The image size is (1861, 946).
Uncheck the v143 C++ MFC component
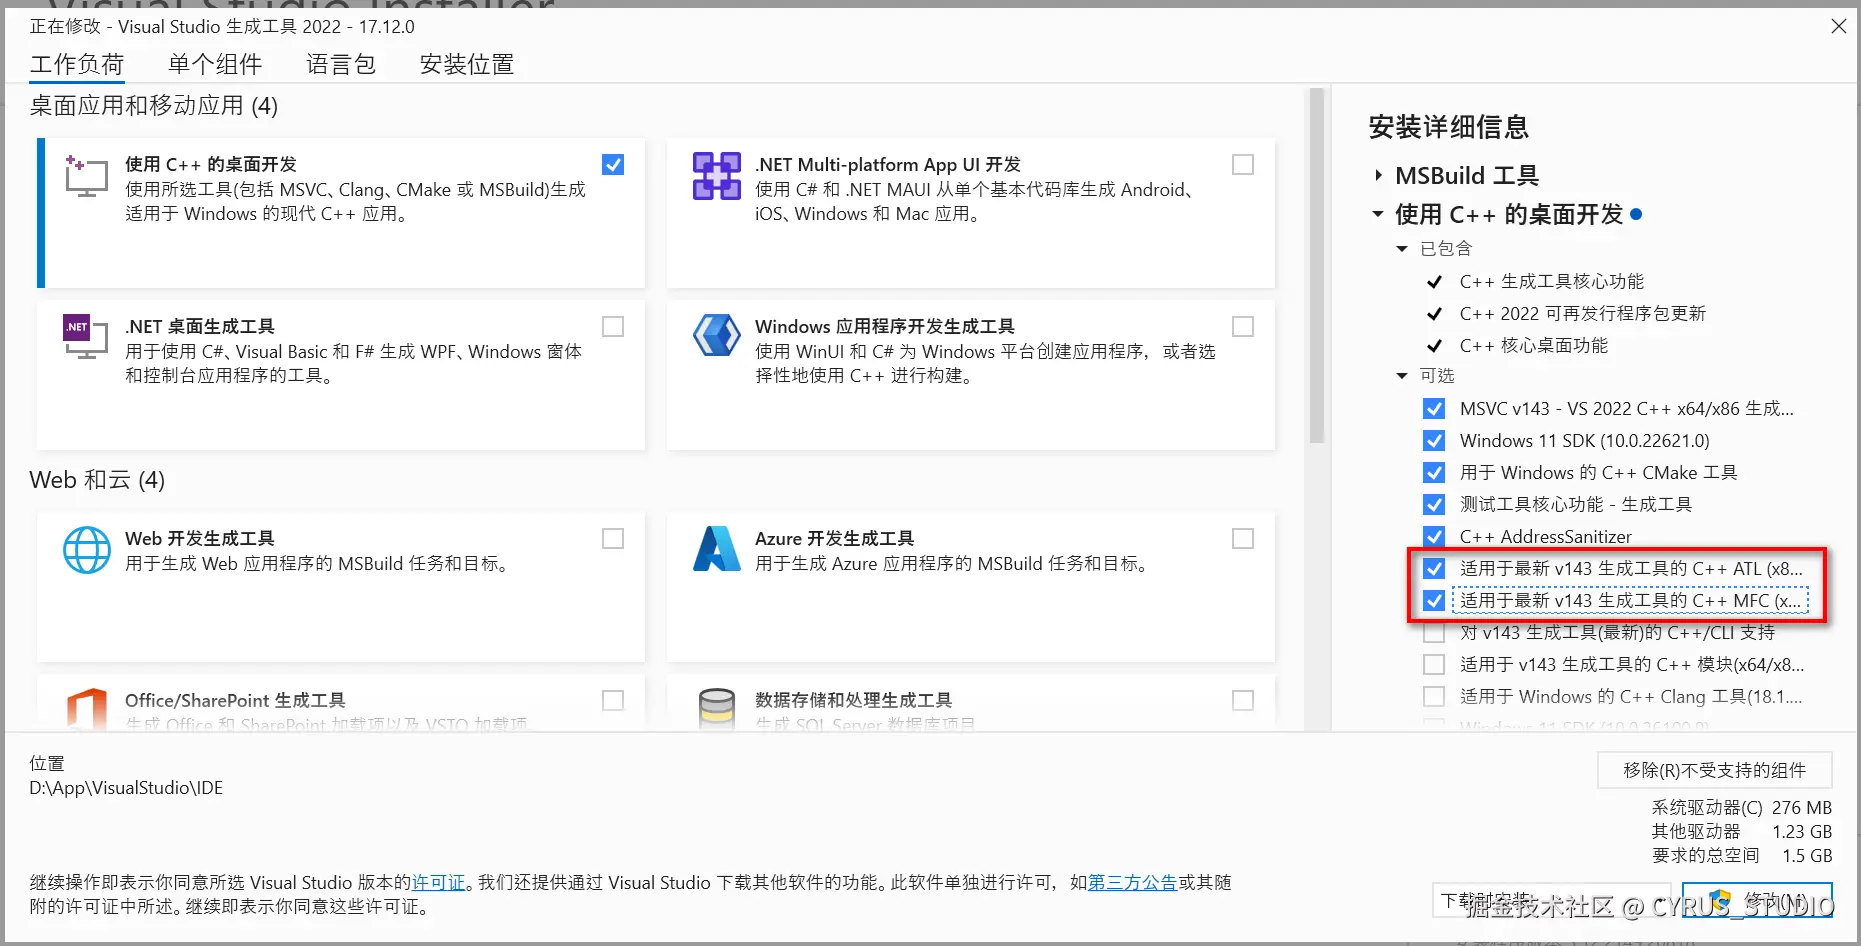pyautogui.click(x=1434, y=601)
